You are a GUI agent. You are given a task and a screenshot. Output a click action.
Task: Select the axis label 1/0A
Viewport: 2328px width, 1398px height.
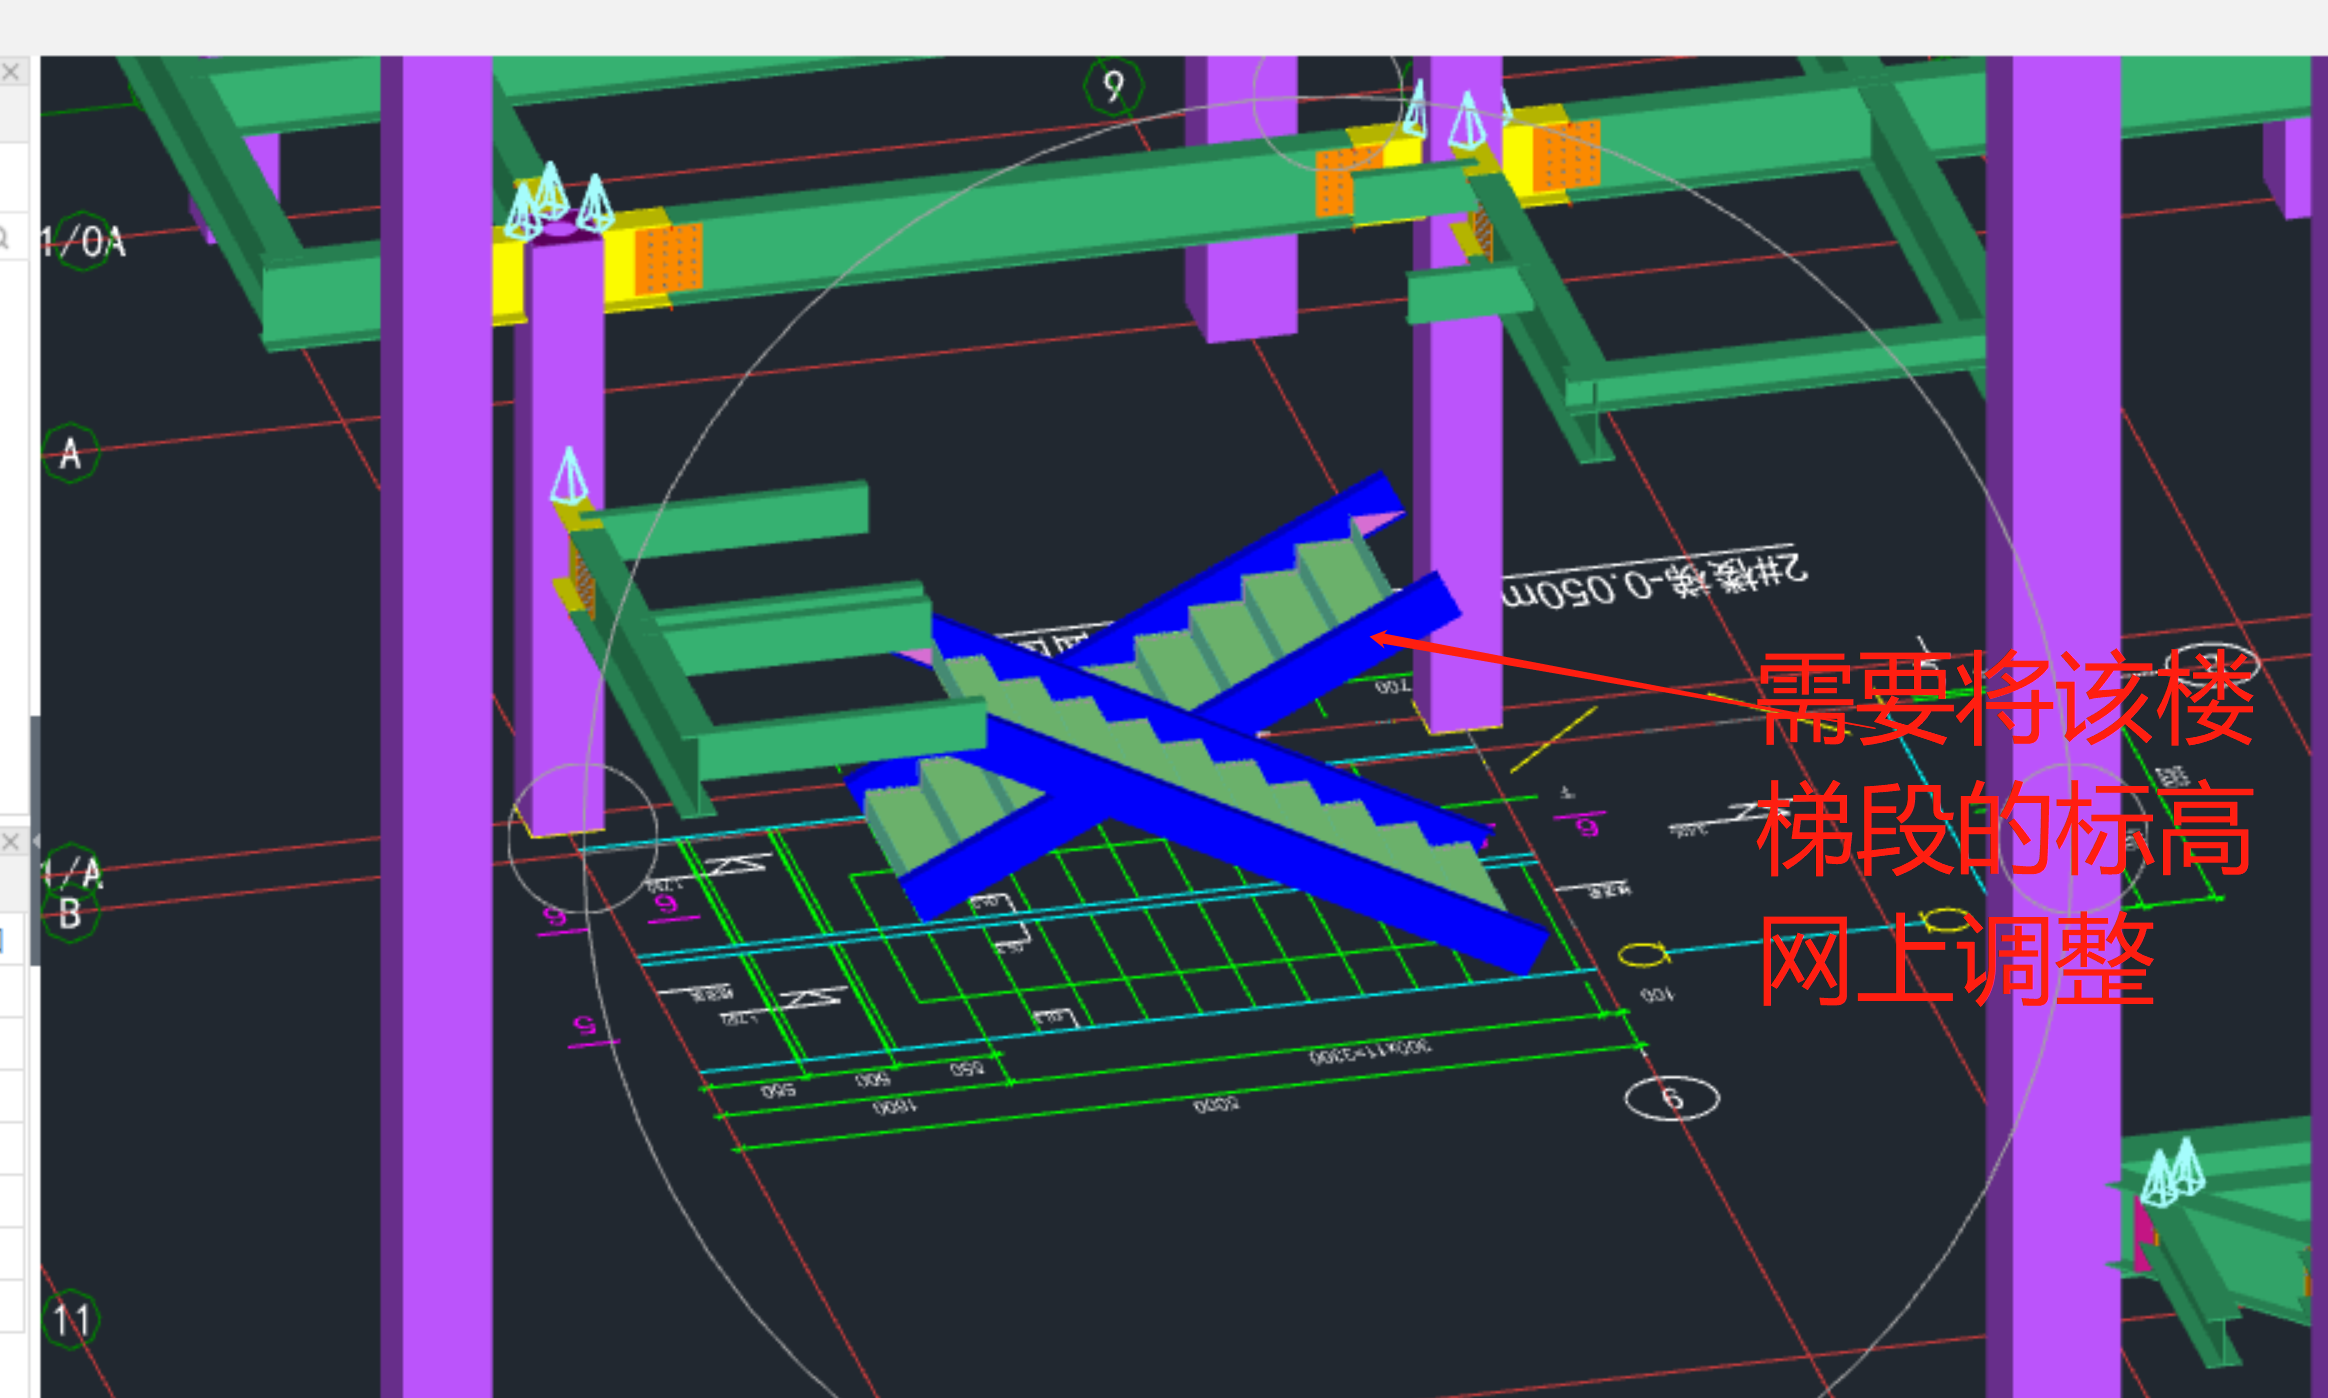(x=83, y=242)
